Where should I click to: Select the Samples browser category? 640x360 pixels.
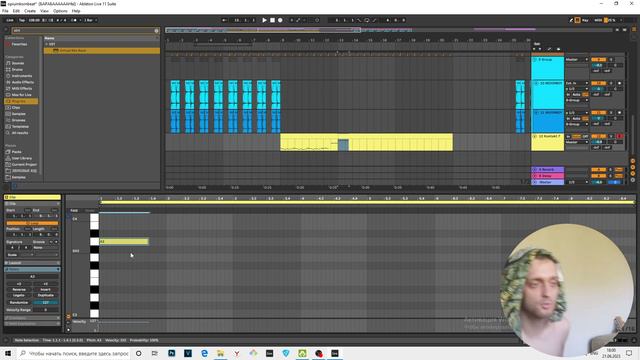tap(18, 114)
